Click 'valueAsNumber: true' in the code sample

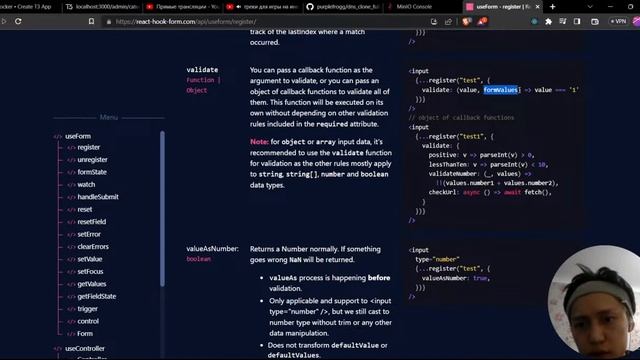(456, 278)
